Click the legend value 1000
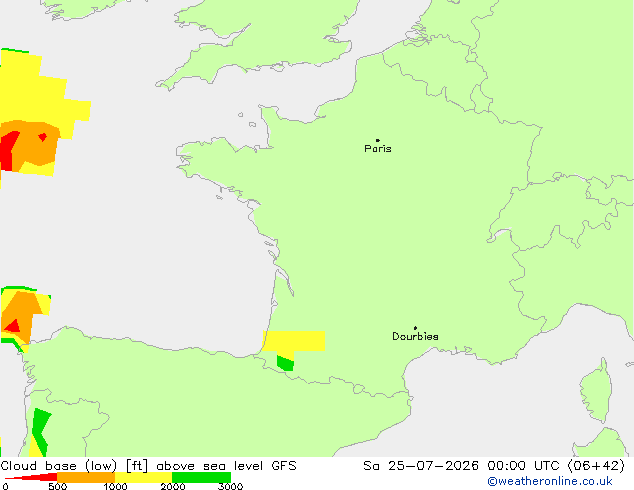This screenshot has height=490, width=634. pos(115,486)
